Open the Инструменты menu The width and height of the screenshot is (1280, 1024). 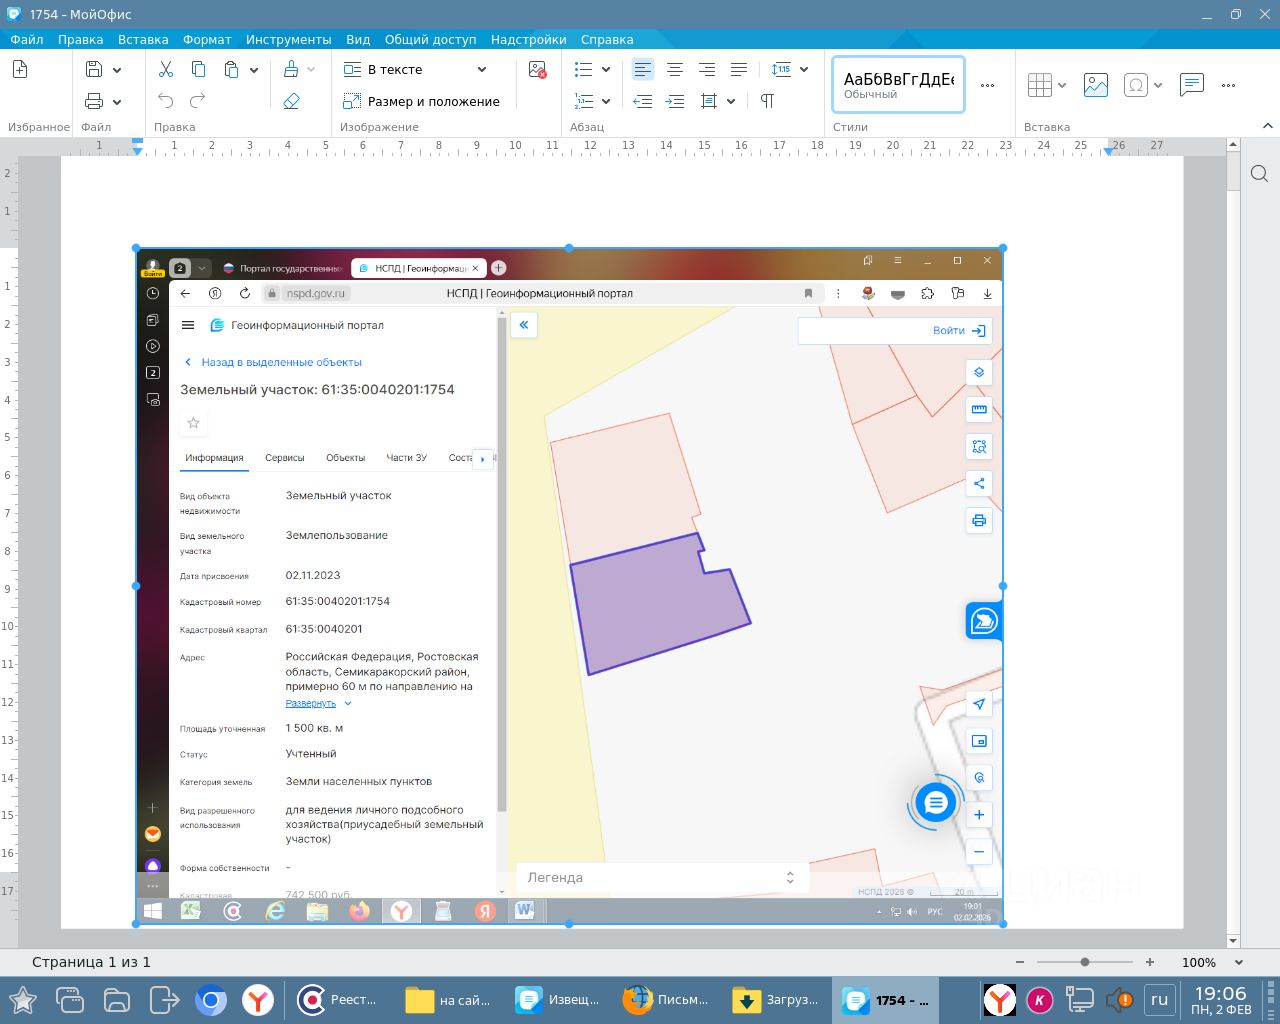(x=288, y=39)
